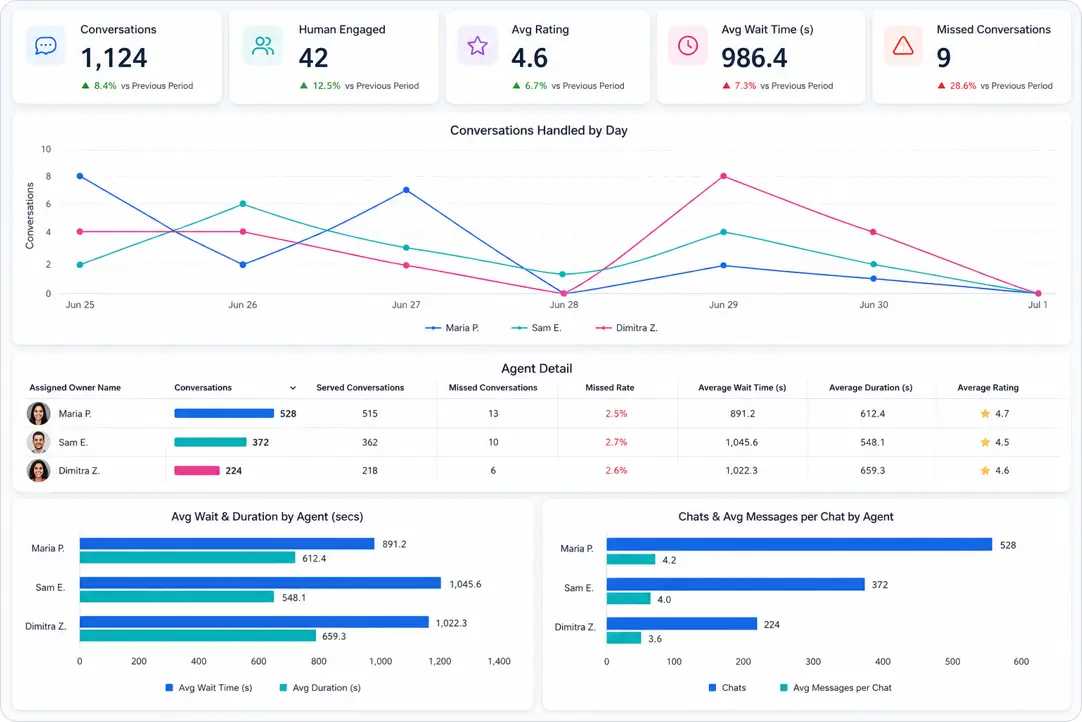Click Dimitra Z.'s pink conversations bar in table
This screenshot has height=722, width=1082.
(197, 471)
